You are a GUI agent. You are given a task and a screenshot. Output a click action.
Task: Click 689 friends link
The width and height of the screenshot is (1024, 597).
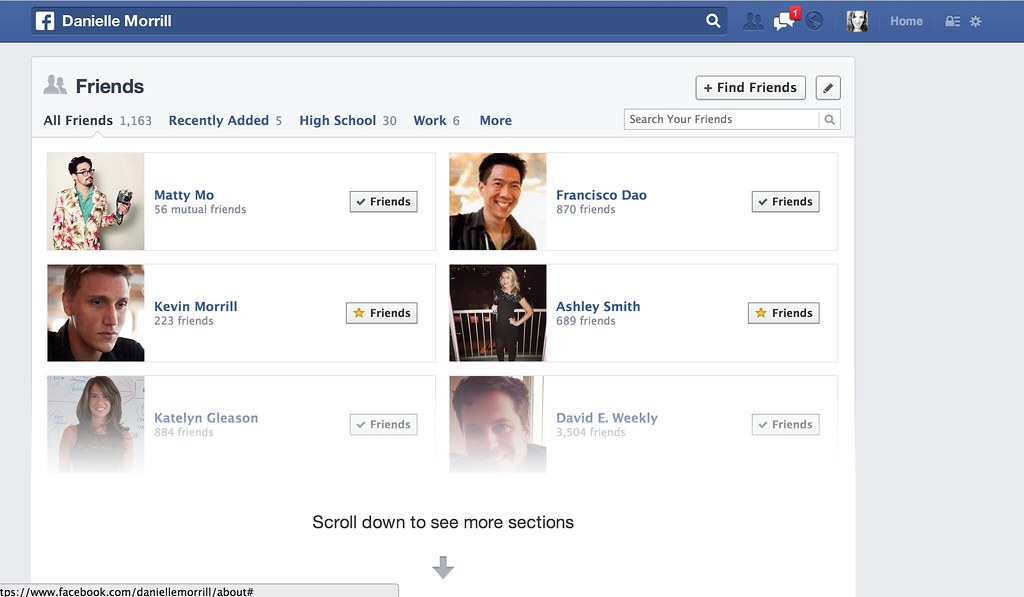point(586,321)
